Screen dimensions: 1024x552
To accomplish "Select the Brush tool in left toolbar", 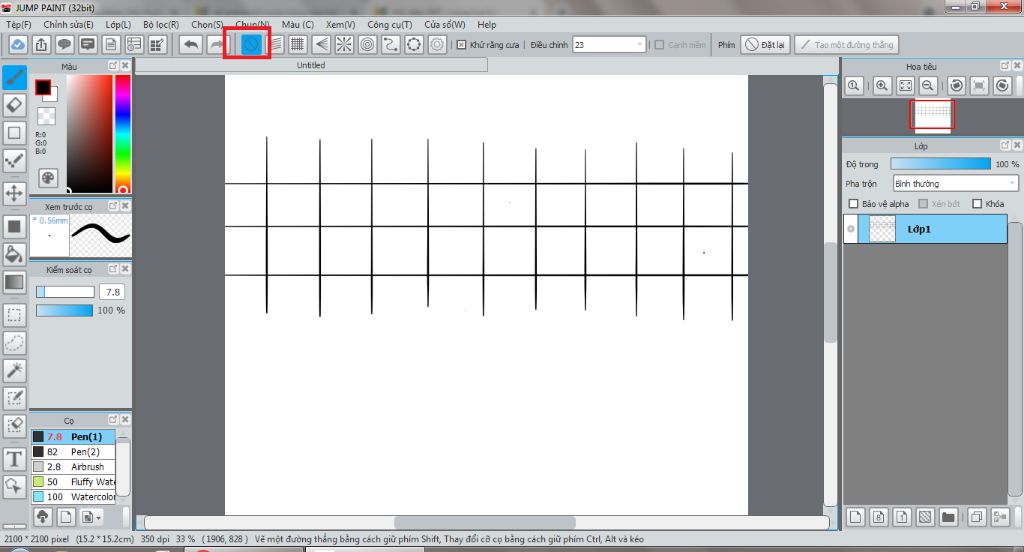I will pos(14,78).
